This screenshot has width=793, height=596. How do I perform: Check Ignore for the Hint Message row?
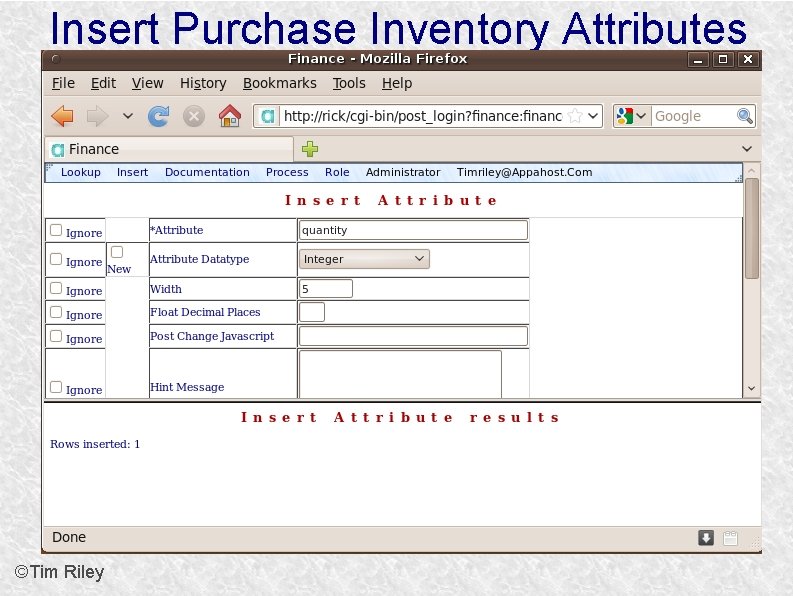[56, 387]
